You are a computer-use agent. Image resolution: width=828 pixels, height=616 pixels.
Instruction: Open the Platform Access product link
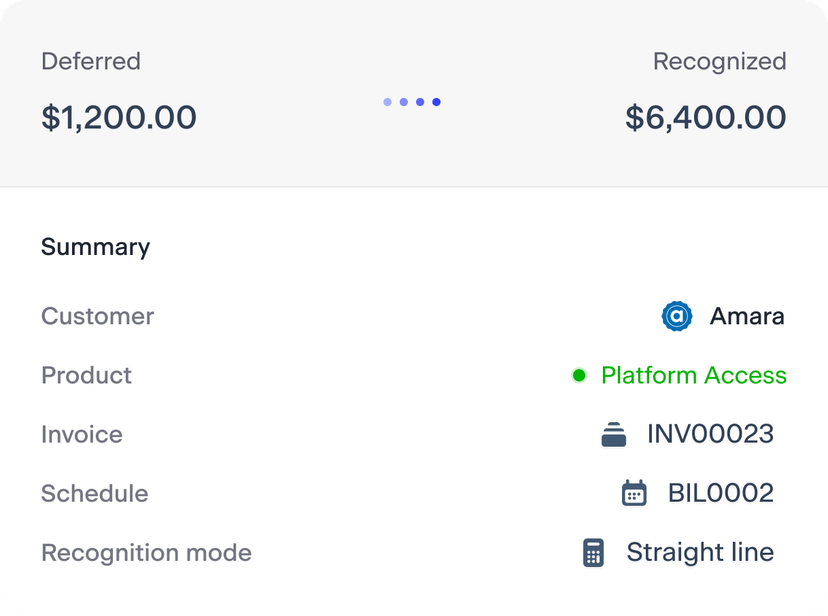pyautogui.click(x=693, y=375)
